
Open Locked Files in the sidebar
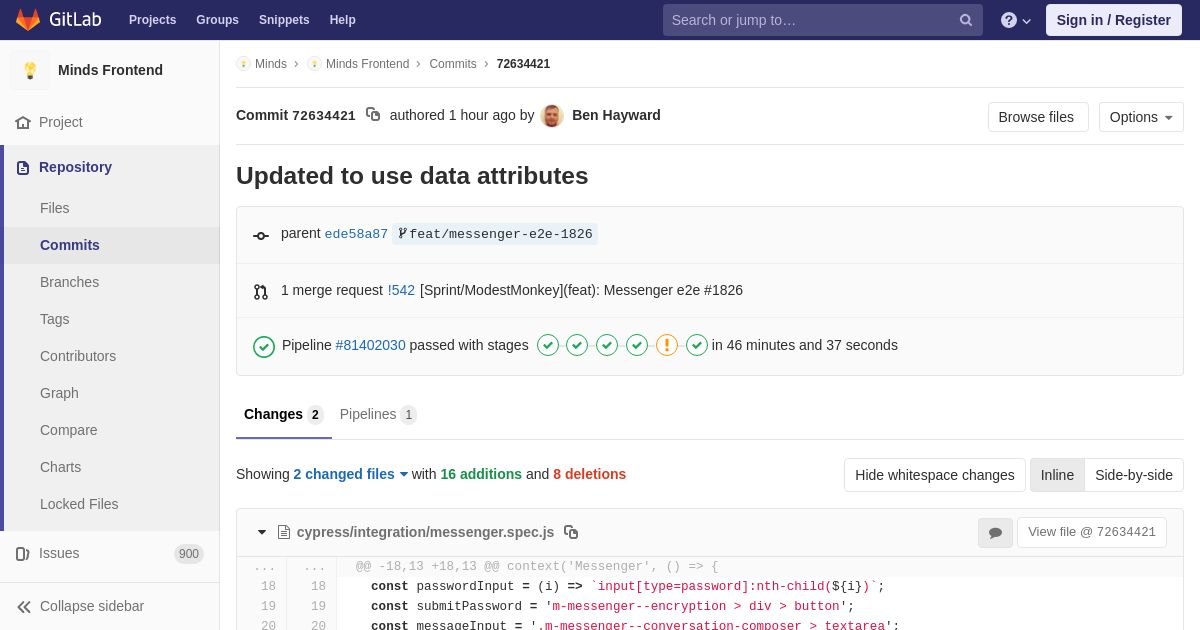[x=110, y=504]
